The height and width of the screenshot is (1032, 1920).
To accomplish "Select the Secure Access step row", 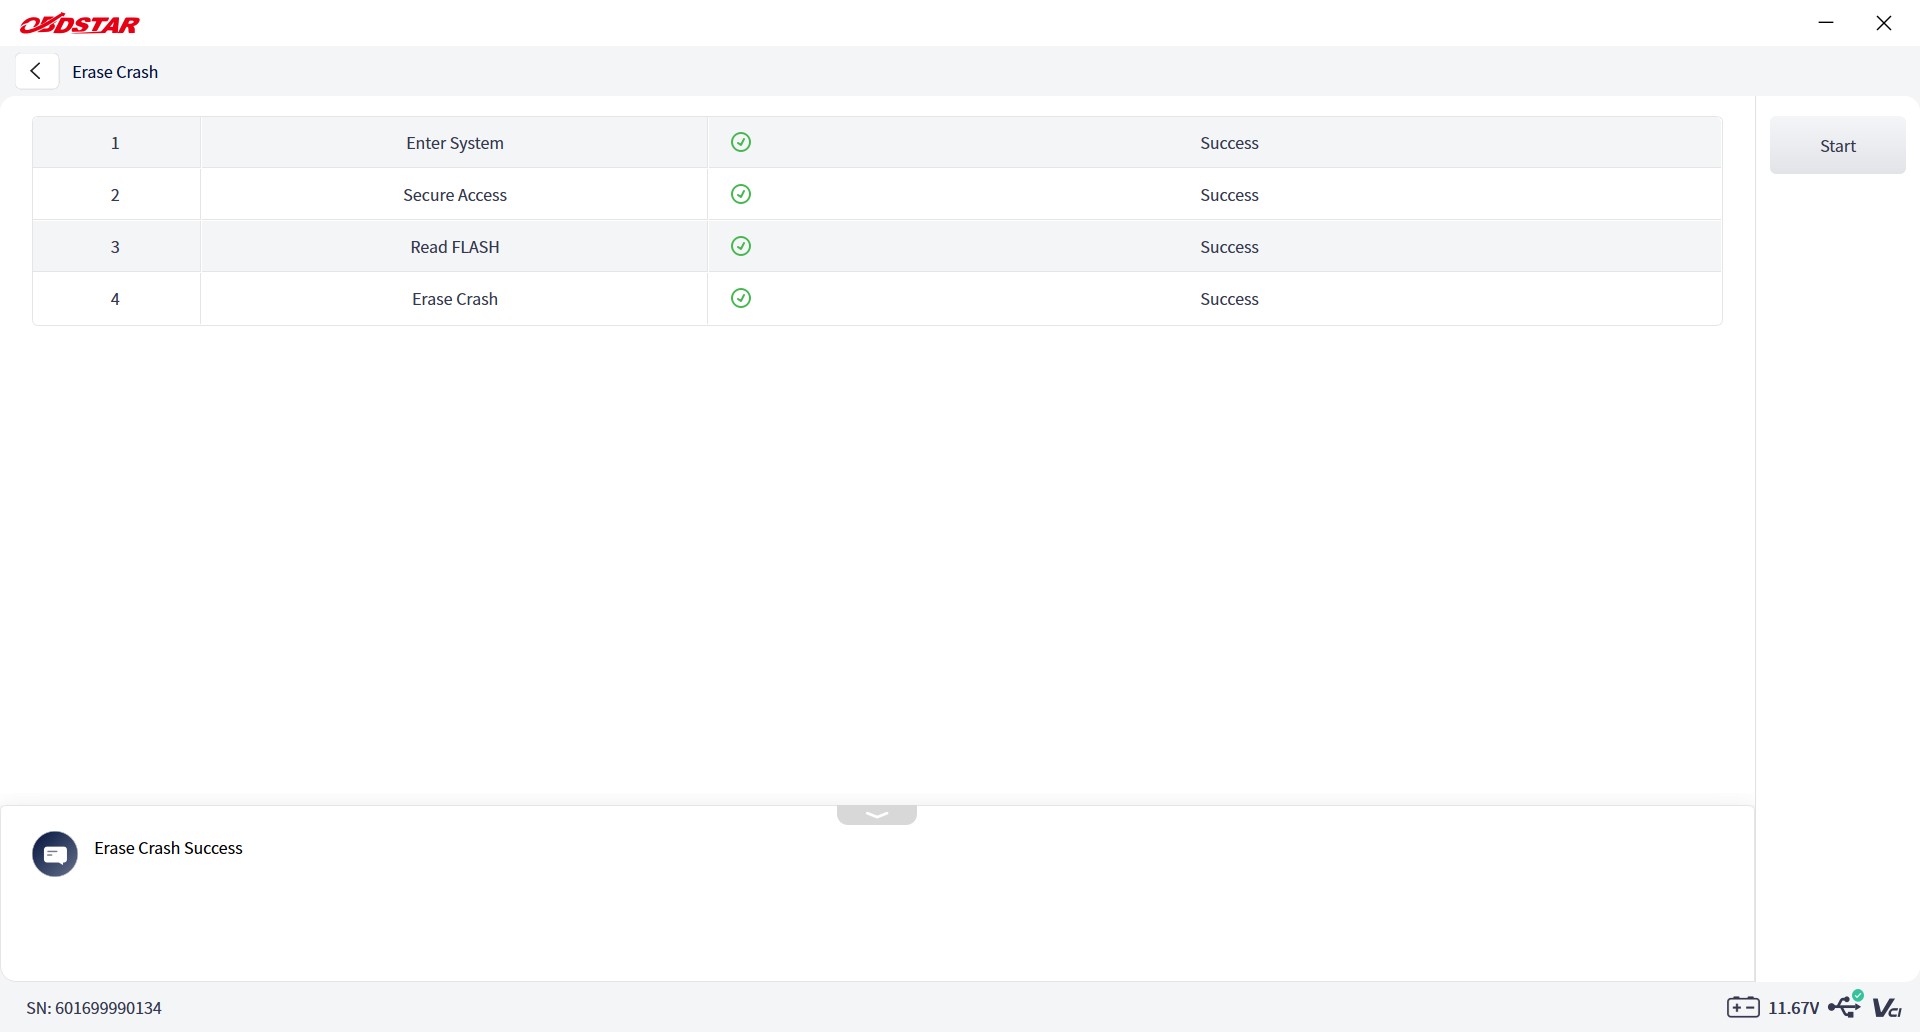I will coord(877,194).
